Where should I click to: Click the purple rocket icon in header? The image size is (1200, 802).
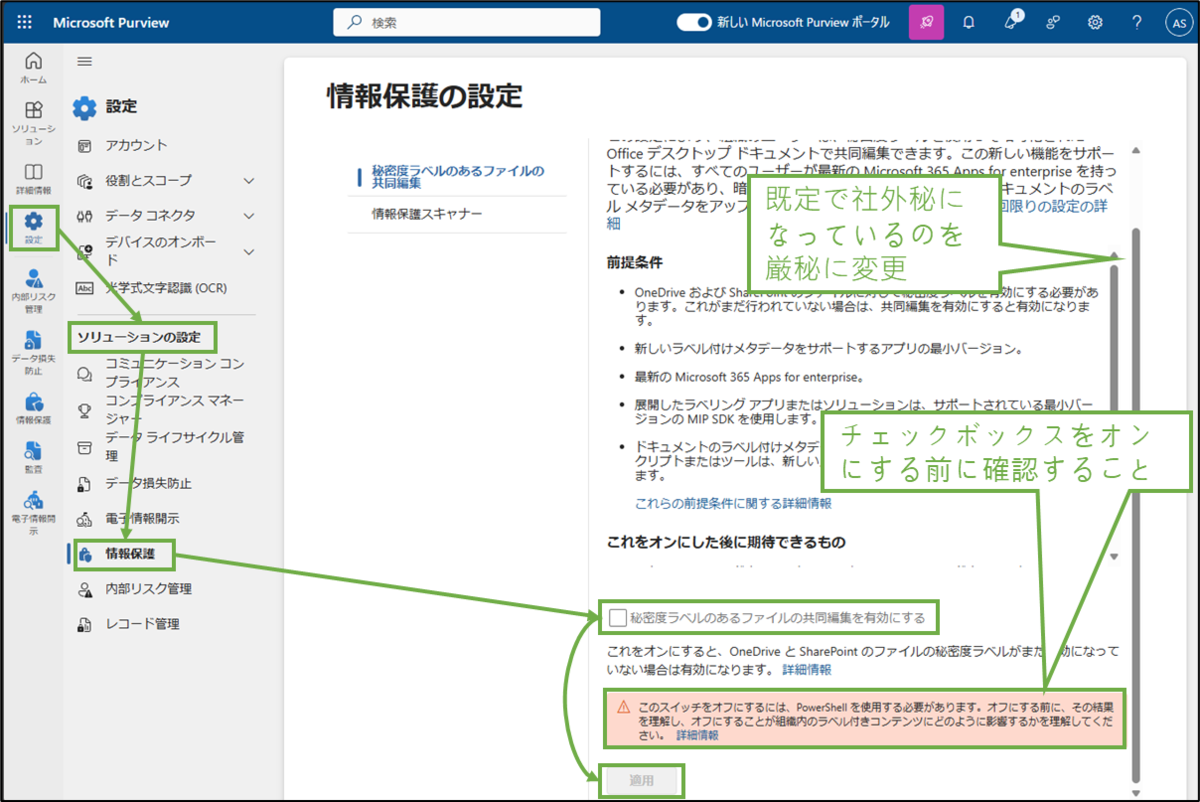tap(926, 22)
